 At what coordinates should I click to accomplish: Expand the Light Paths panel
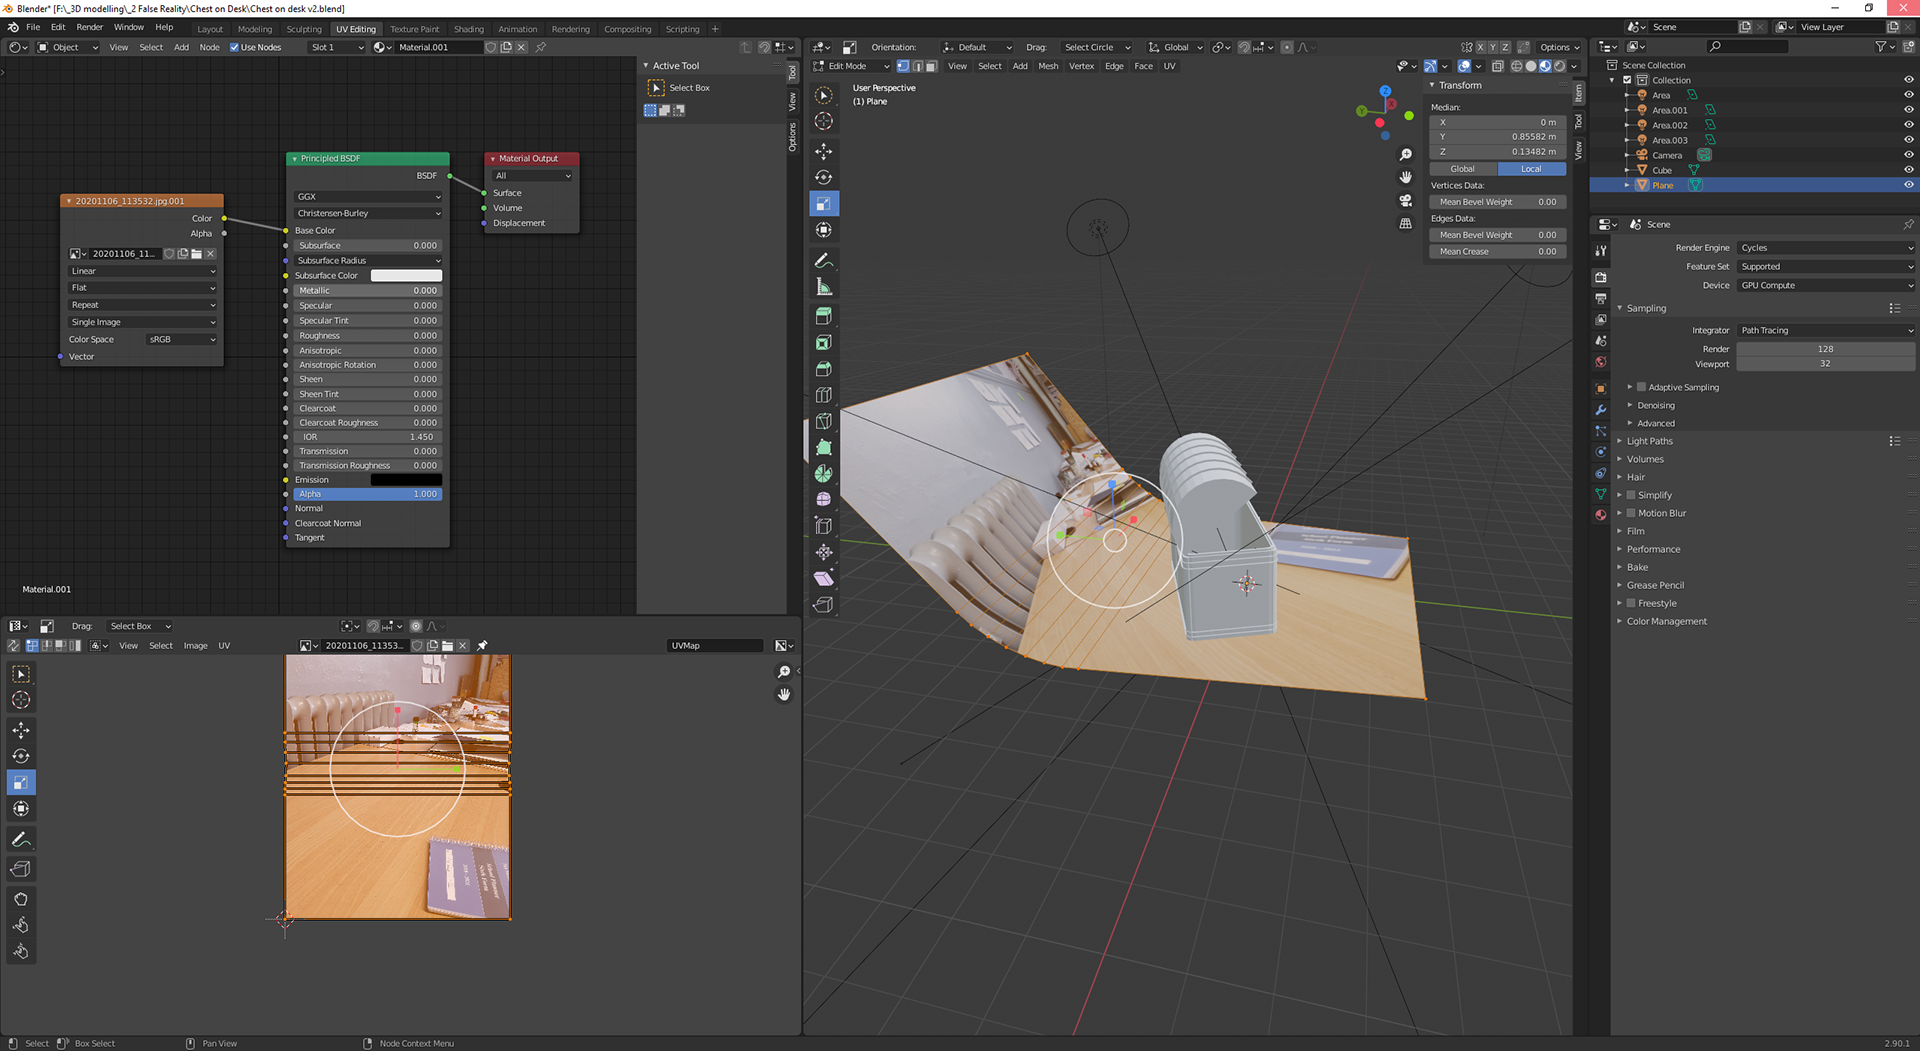1648,441
